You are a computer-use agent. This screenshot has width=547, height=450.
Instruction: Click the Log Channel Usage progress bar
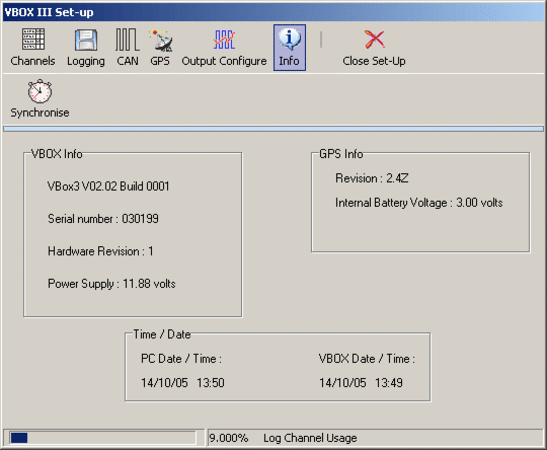point(103,438)
